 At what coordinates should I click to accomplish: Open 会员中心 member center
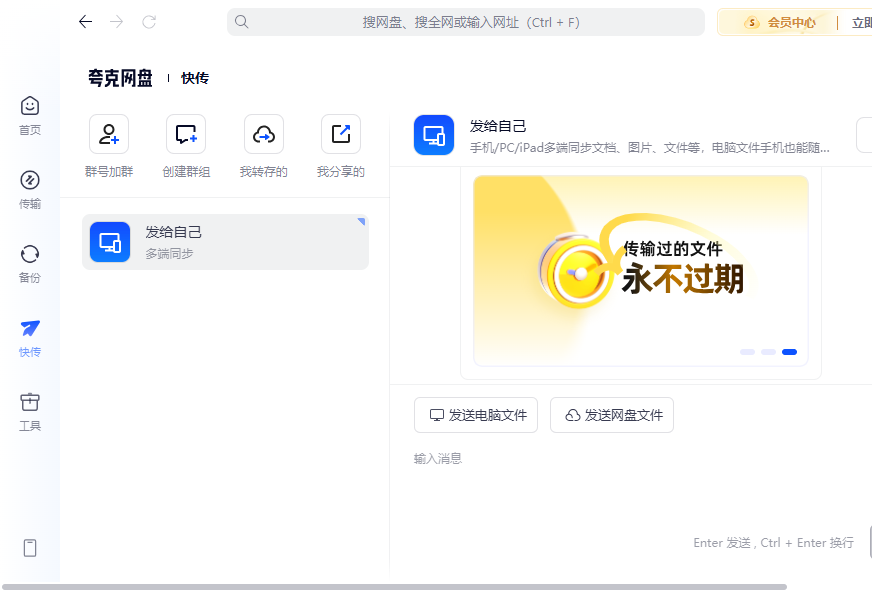pos(780,23)
